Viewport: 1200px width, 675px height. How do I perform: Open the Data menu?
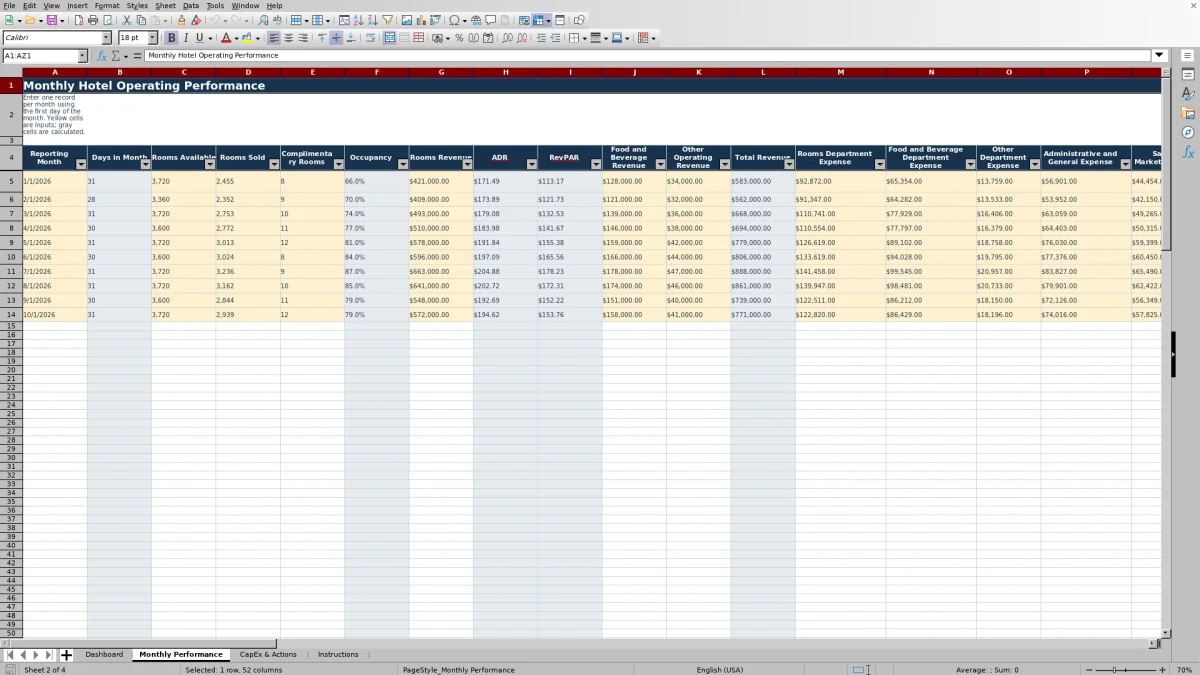pos(191,6)
